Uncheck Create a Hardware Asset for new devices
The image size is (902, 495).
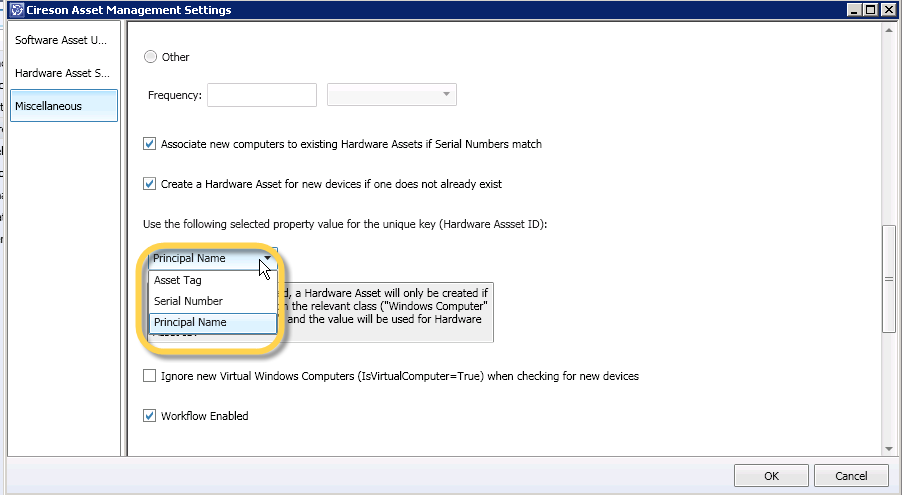pos(151,184)
